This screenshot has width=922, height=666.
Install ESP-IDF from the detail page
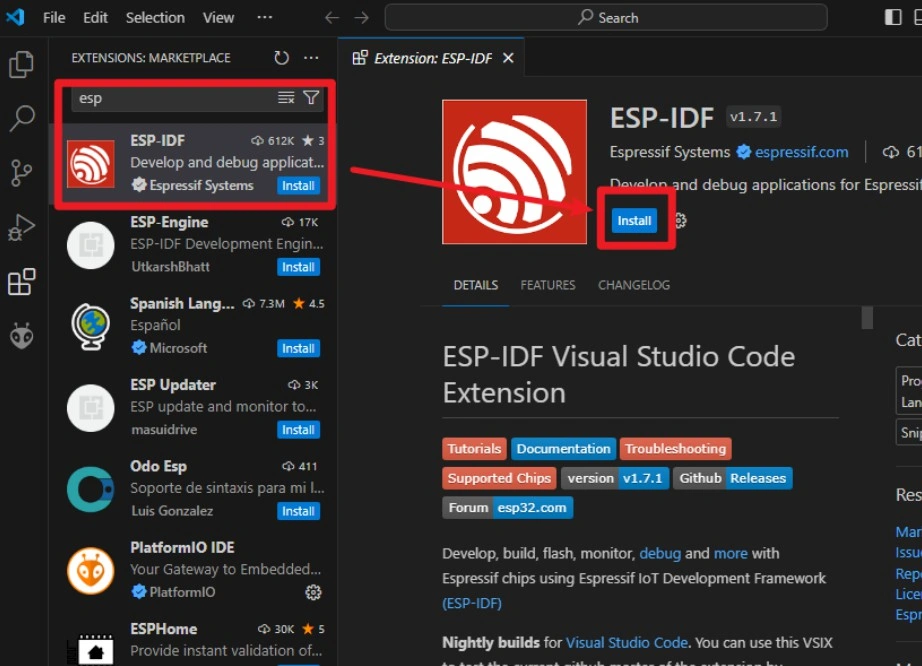tap(634, 221)
